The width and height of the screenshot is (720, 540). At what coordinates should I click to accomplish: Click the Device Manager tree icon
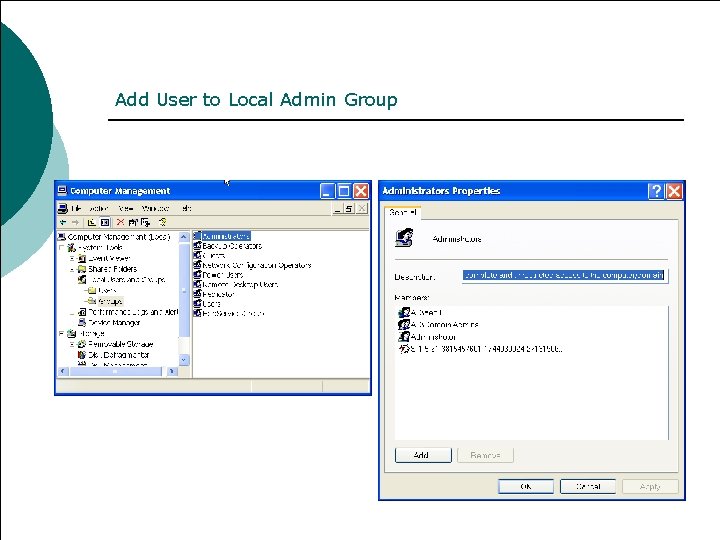click(x=82, y=323)
